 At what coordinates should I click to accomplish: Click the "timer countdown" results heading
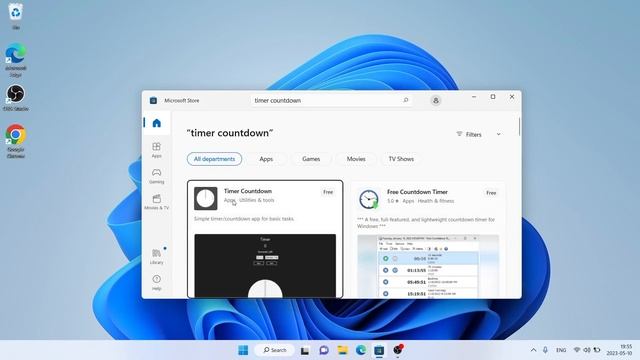pos(230,133)
